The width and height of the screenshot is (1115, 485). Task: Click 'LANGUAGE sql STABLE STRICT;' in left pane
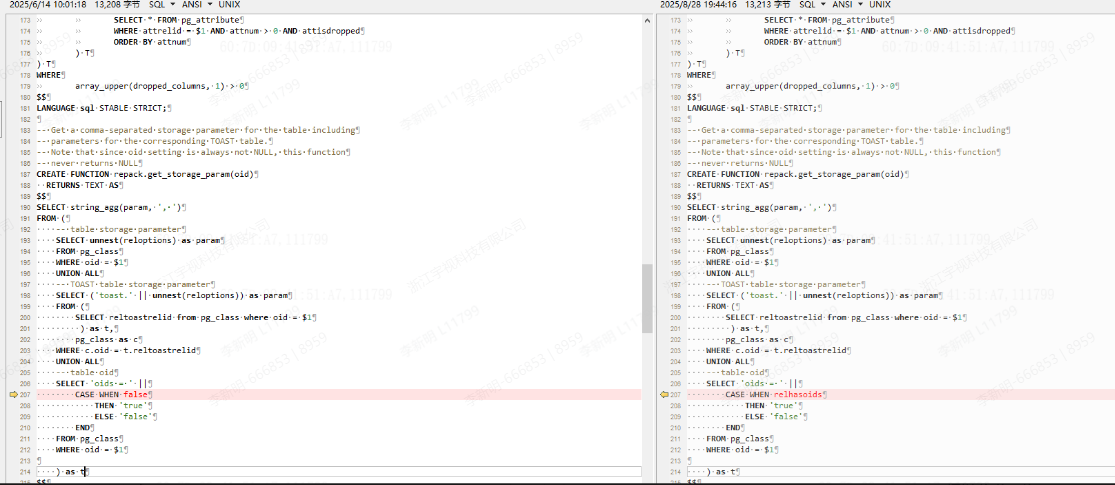point(101,108)
